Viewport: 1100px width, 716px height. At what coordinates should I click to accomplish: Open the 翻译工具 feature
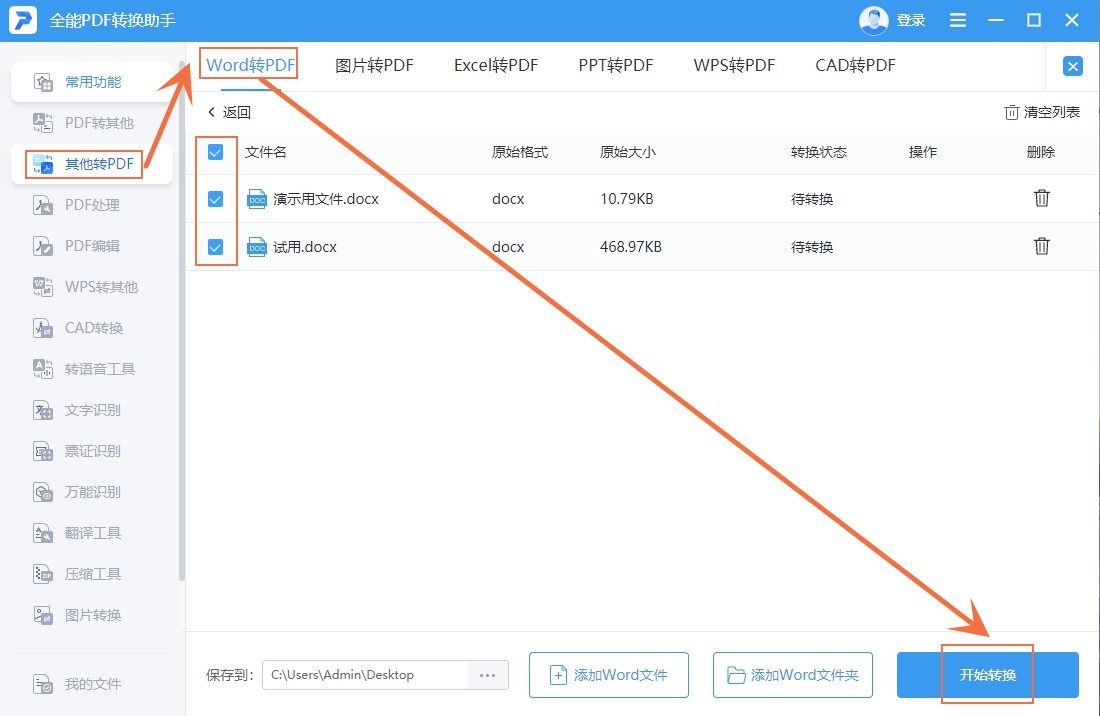95,532
